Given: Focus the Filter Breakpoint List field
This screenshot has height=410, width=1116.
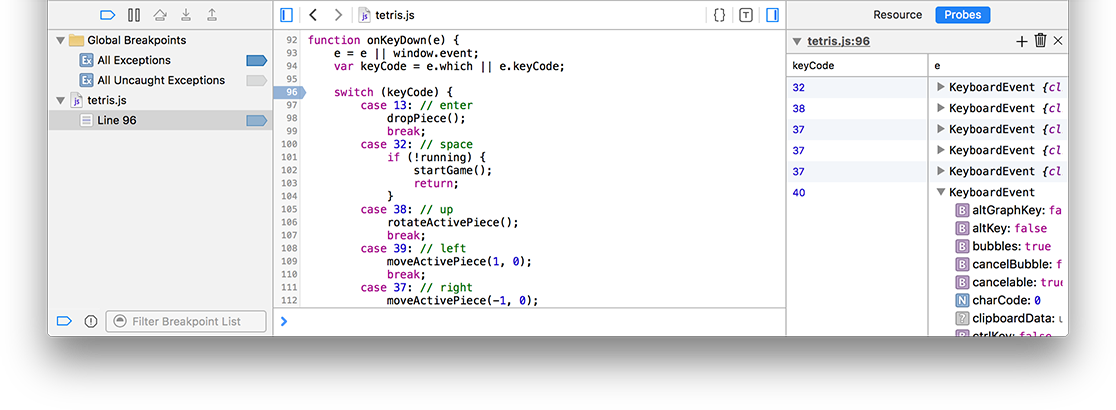Looking at the screenshot, I should point(186,321).
